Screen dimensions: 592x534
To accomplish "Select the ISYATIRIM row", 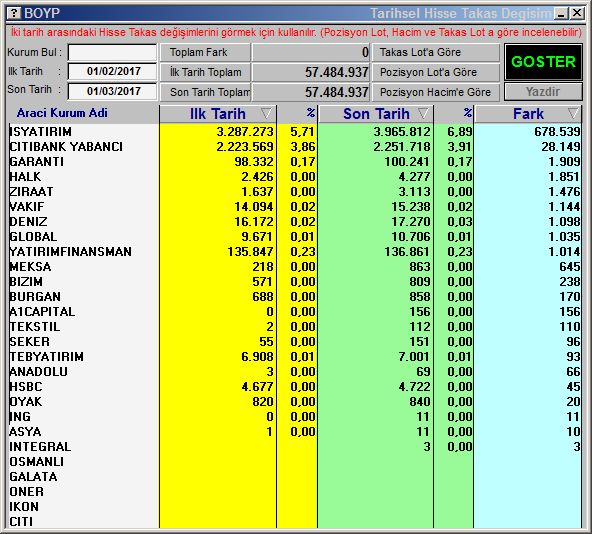I will (295, 132).
